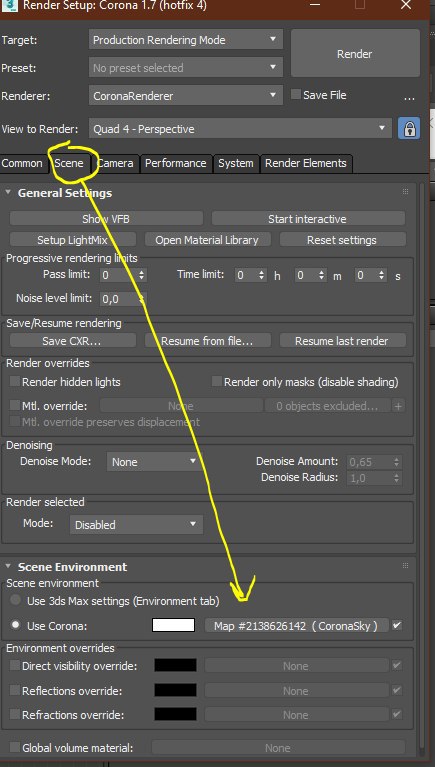Open the Render selected Mode dropdown
435x767 pixels.
pyautogui.click(x=136, y=525)
